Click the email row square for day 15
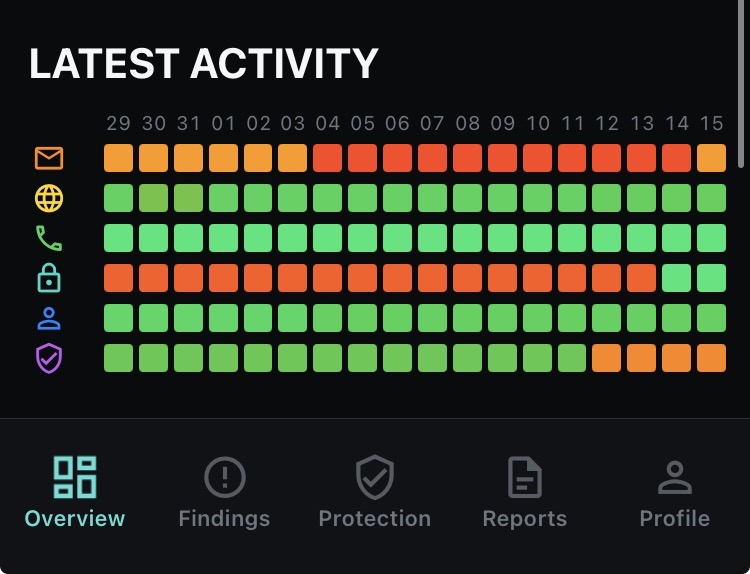Image resolution: width=750 pixels, height=574 pixels. click(711, 158)
